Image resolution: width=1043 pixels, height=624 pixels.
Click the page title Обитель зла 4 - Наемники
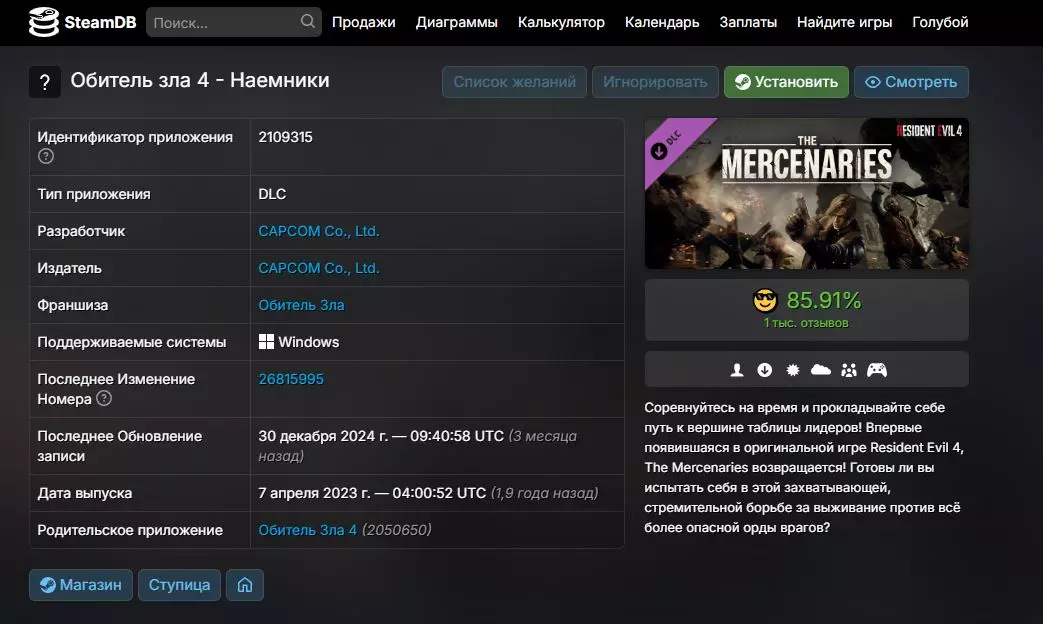pos(200,80)
